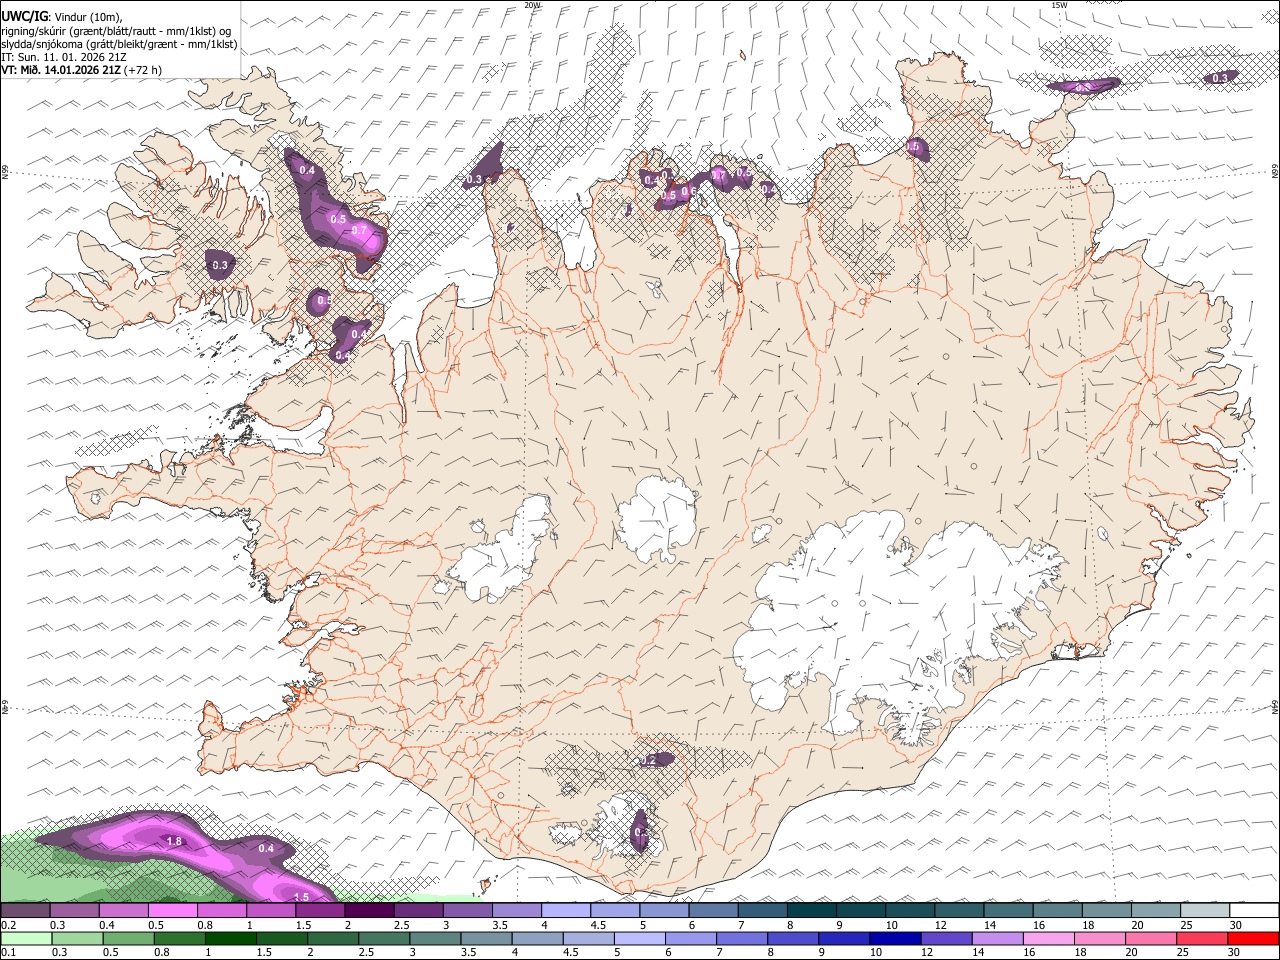Image resolution: width=1280 pixels, height=960 pixels.
Task: Click the "IT: Sun. 11. 01. 2026 21Z" line
Action: (65, 57)
